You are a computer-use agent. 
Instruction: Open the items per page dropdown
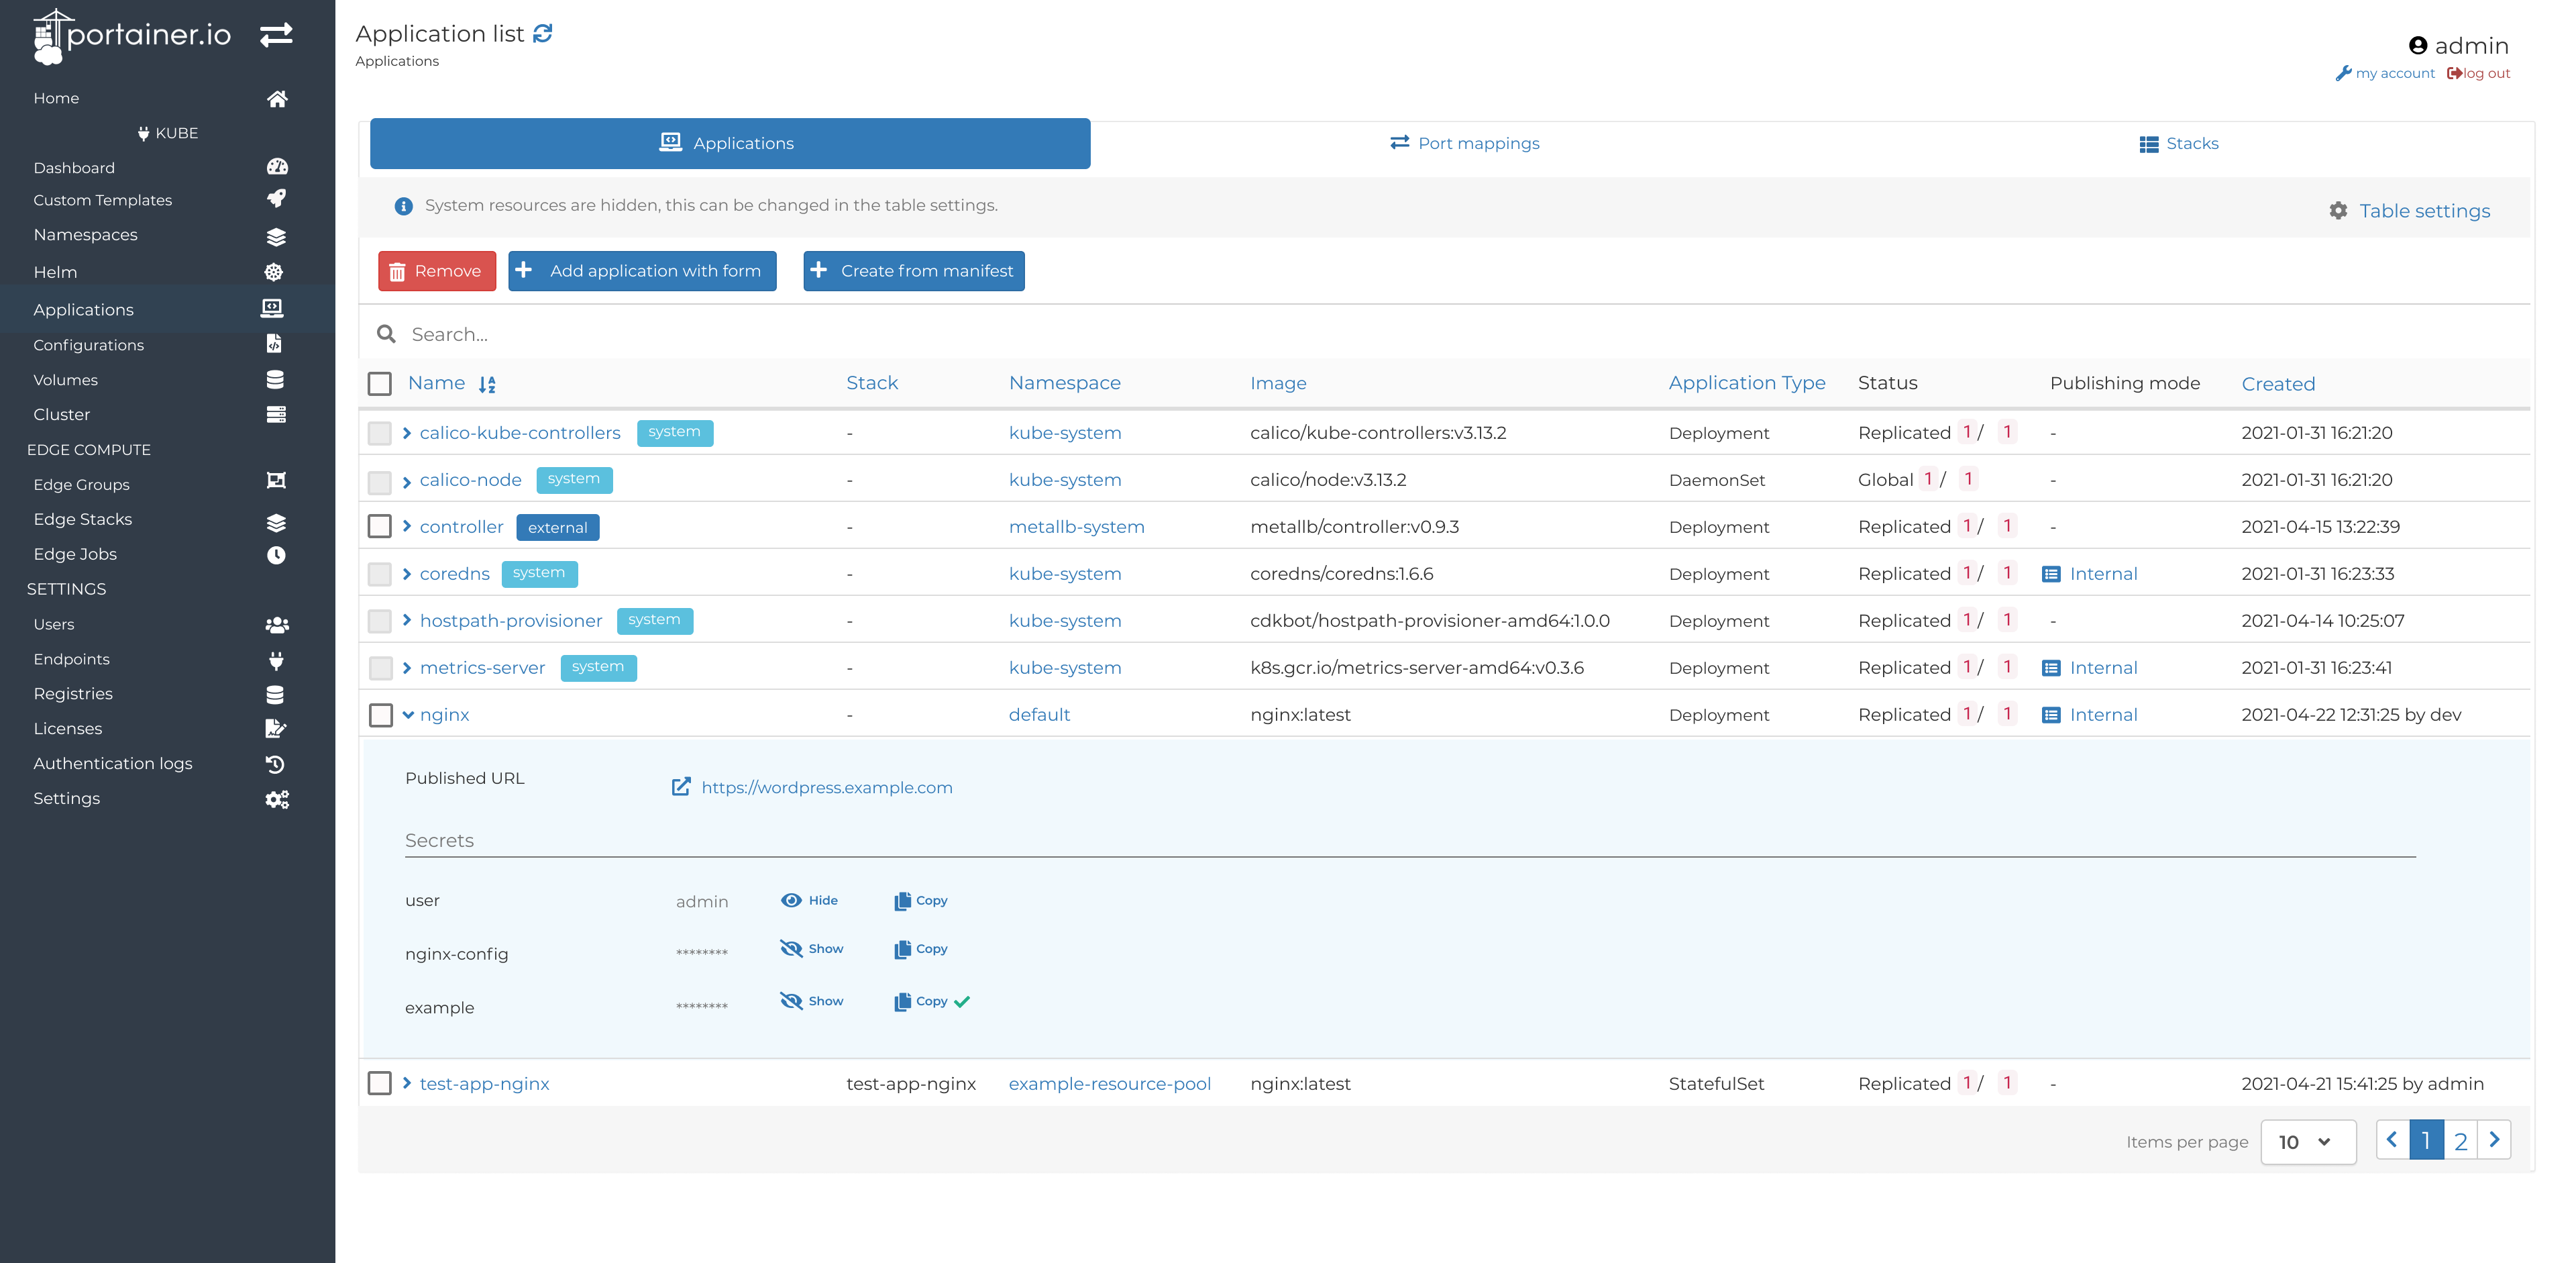2308,1141
